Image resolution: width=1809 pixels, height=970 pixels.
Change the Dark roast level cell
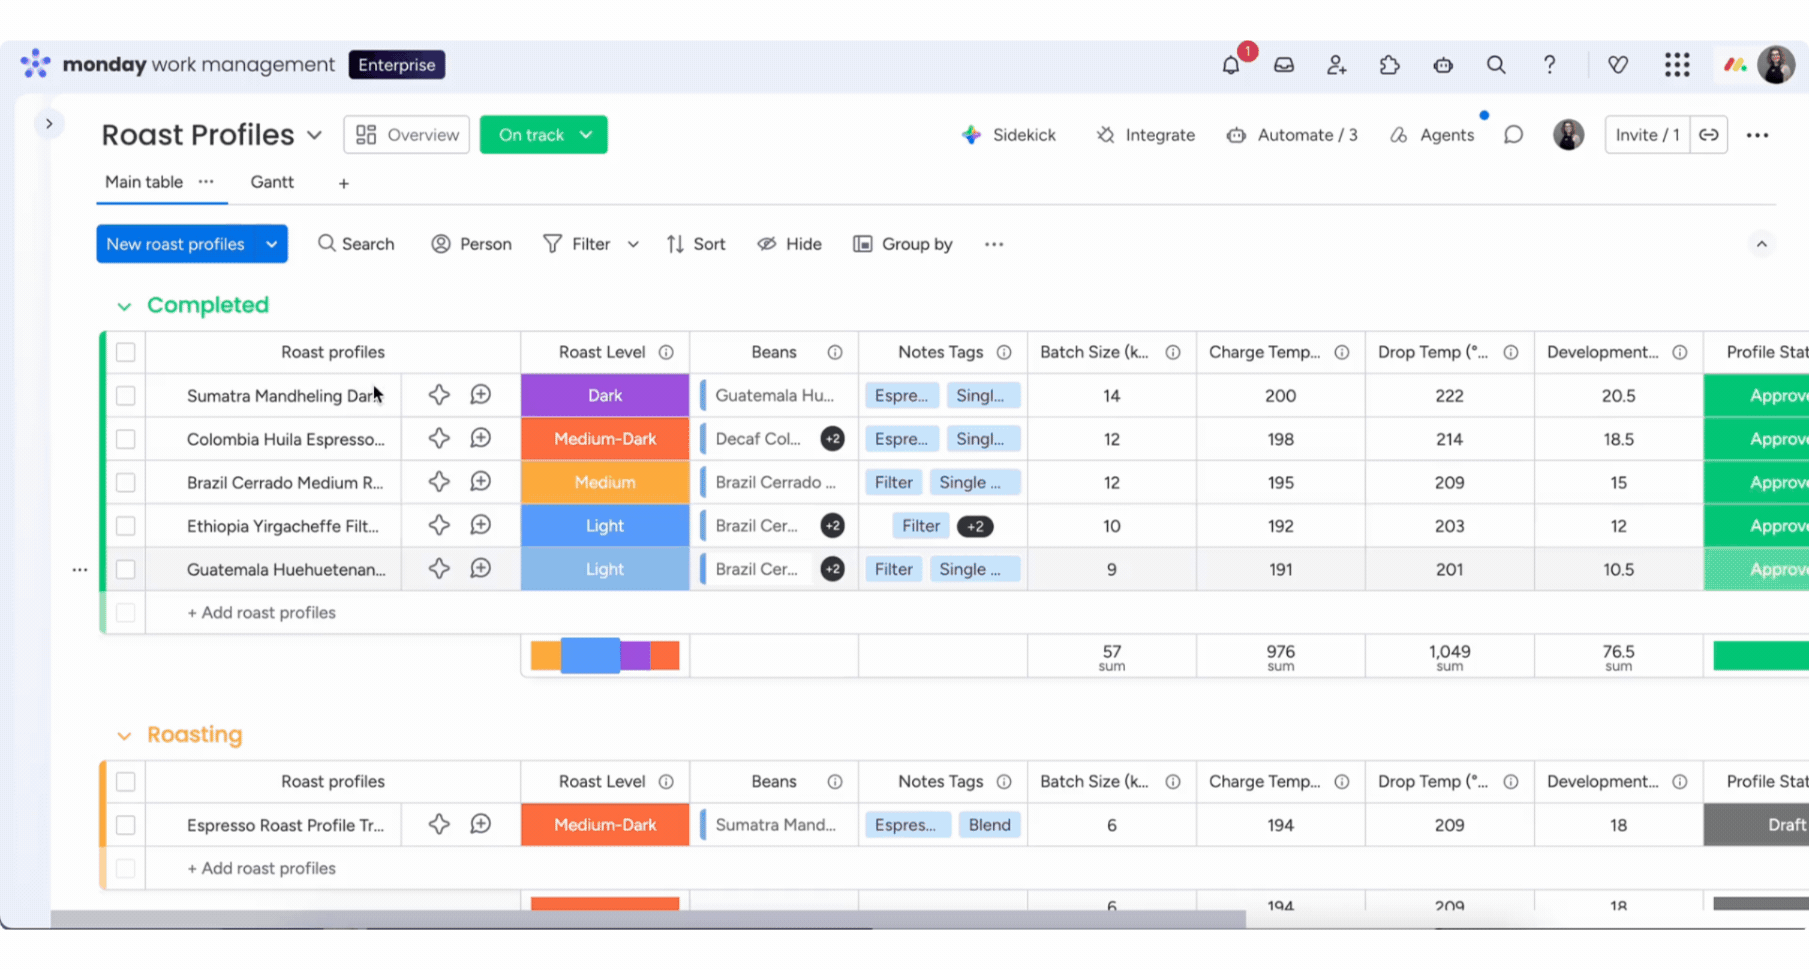605,395
